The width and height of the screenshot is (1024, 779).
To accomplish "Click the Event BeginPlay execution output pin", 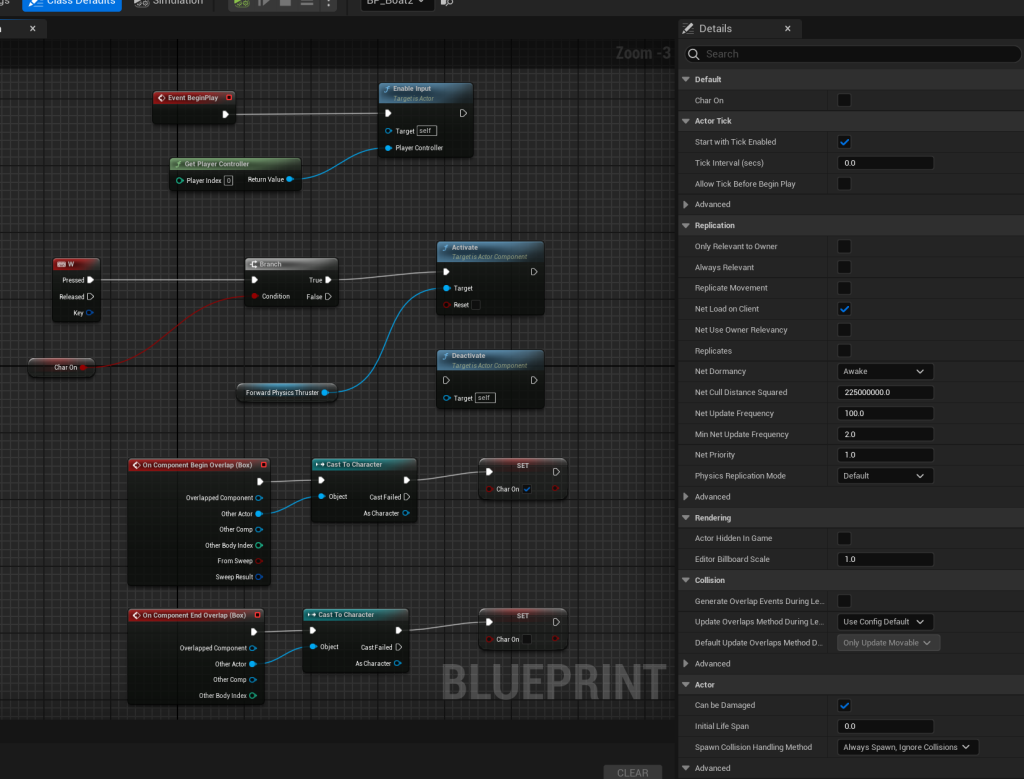I will tap(226, 114).
